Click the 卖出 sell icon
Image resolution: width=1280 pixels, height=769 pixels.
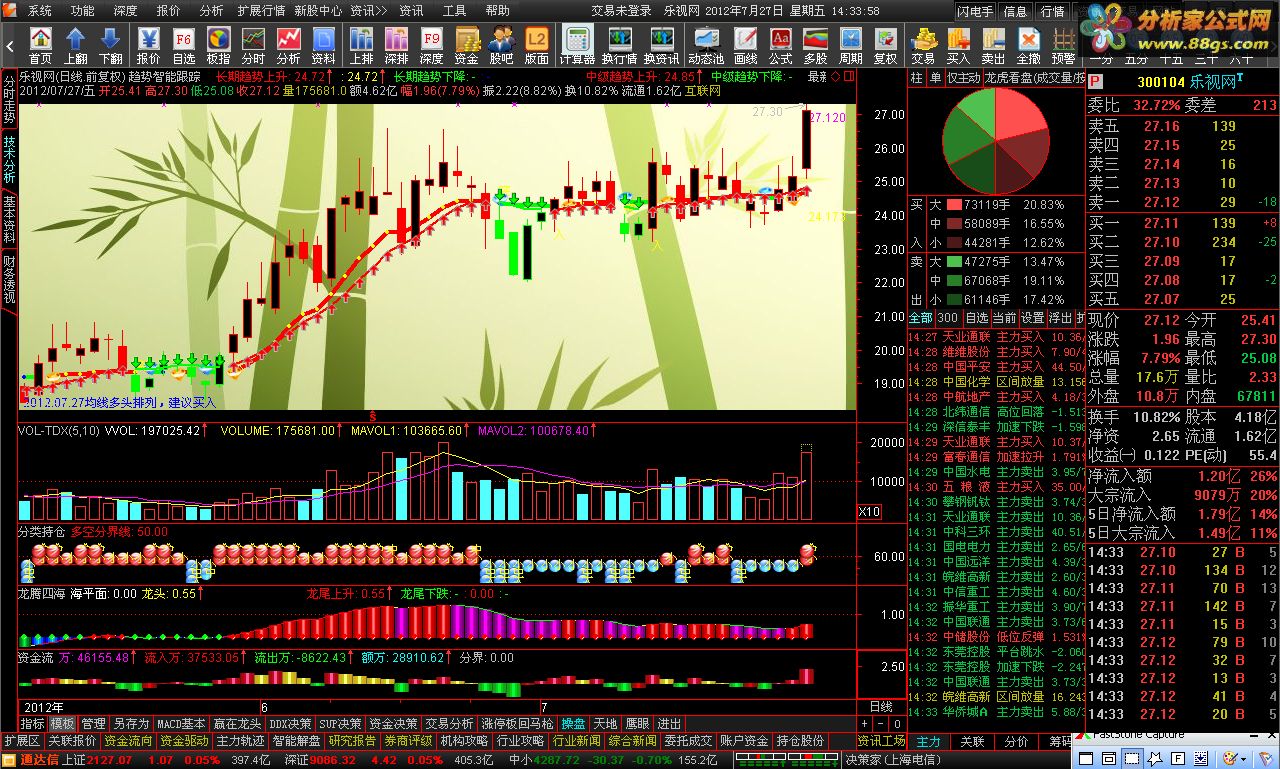[x=993, y=46]
